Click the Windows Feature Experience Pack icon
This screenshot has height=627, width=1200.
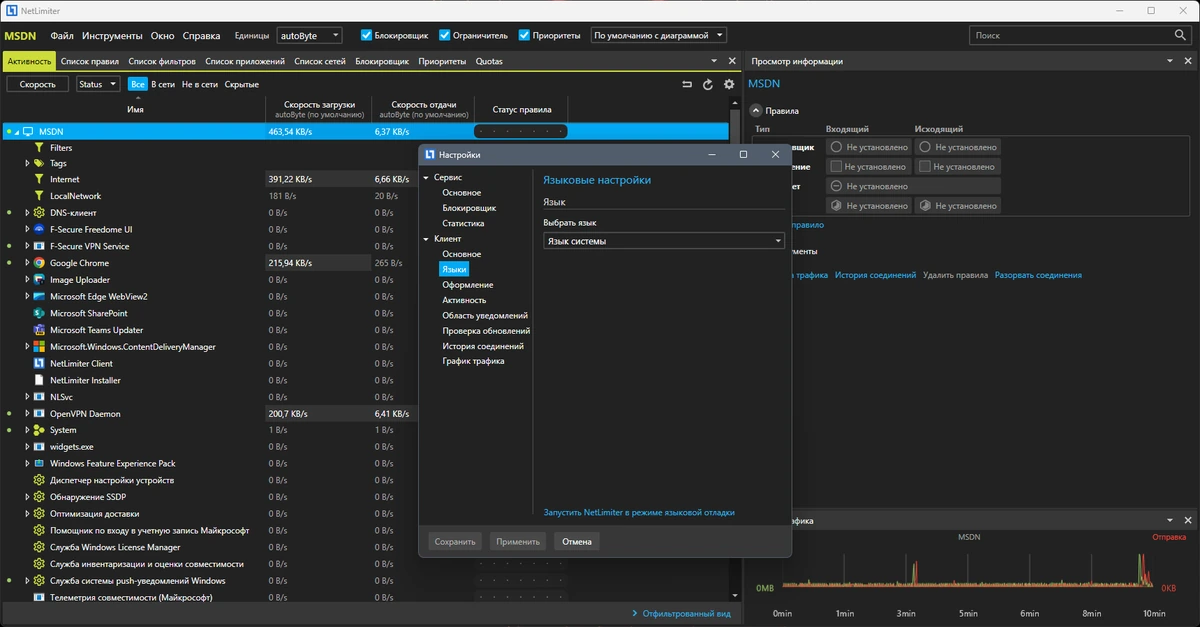(x=39, y=463)
